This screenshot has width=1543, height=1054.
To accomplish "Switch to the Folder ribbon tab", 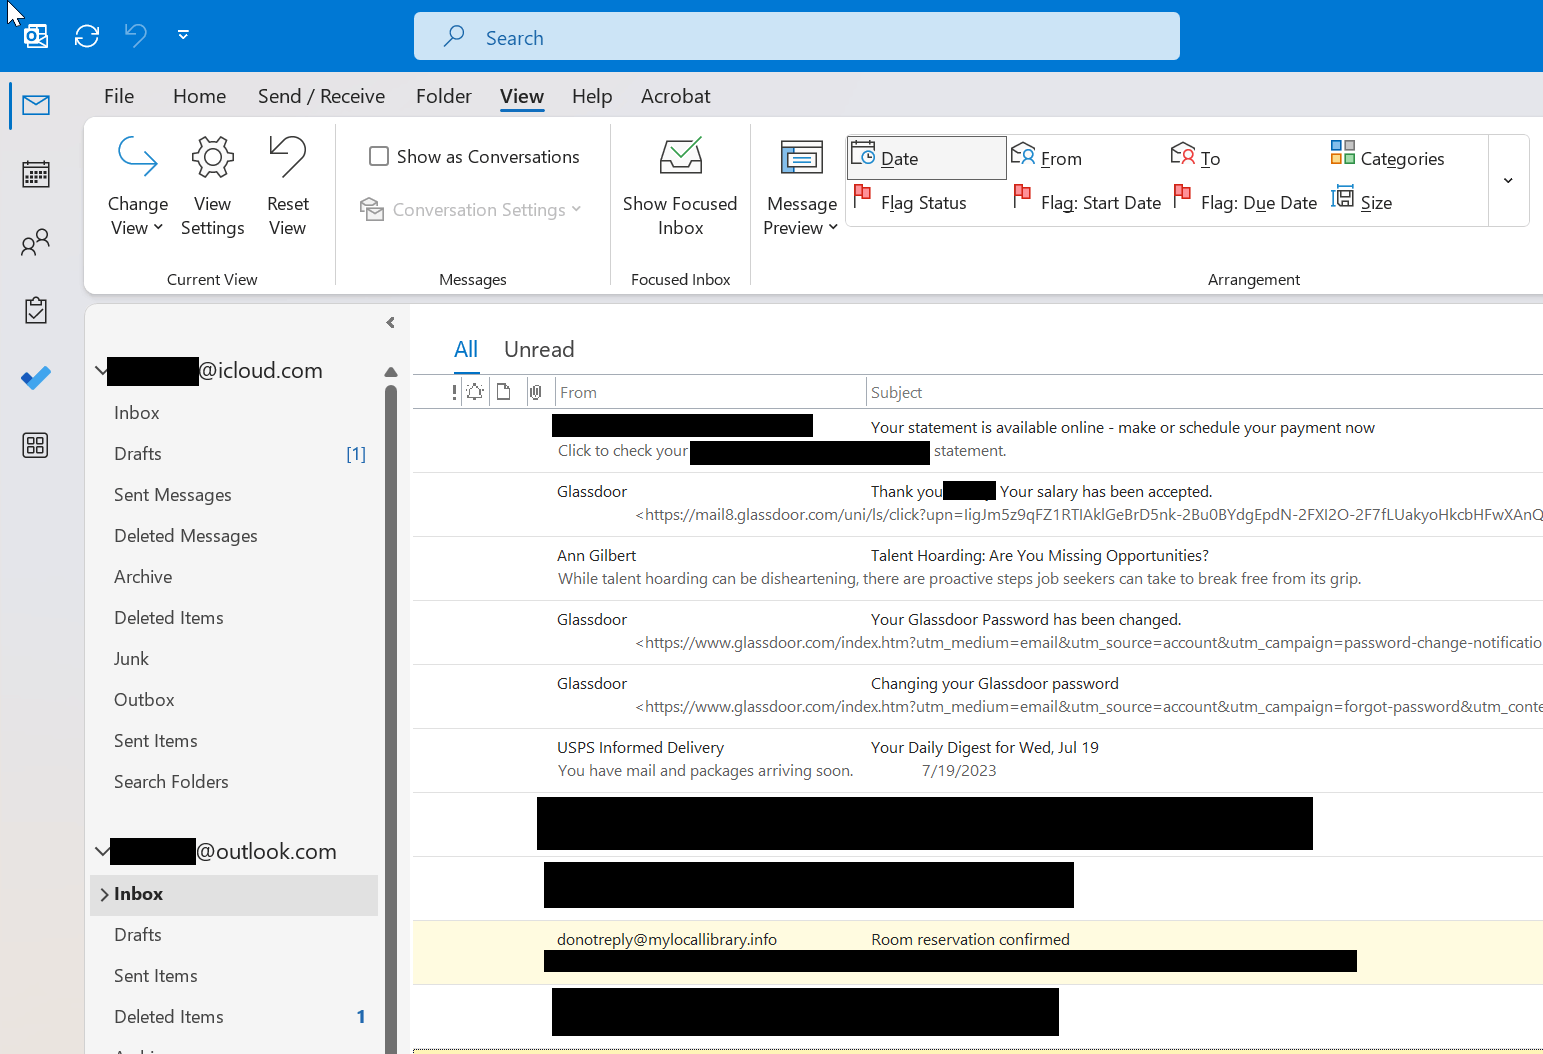I will click(443, 96).
